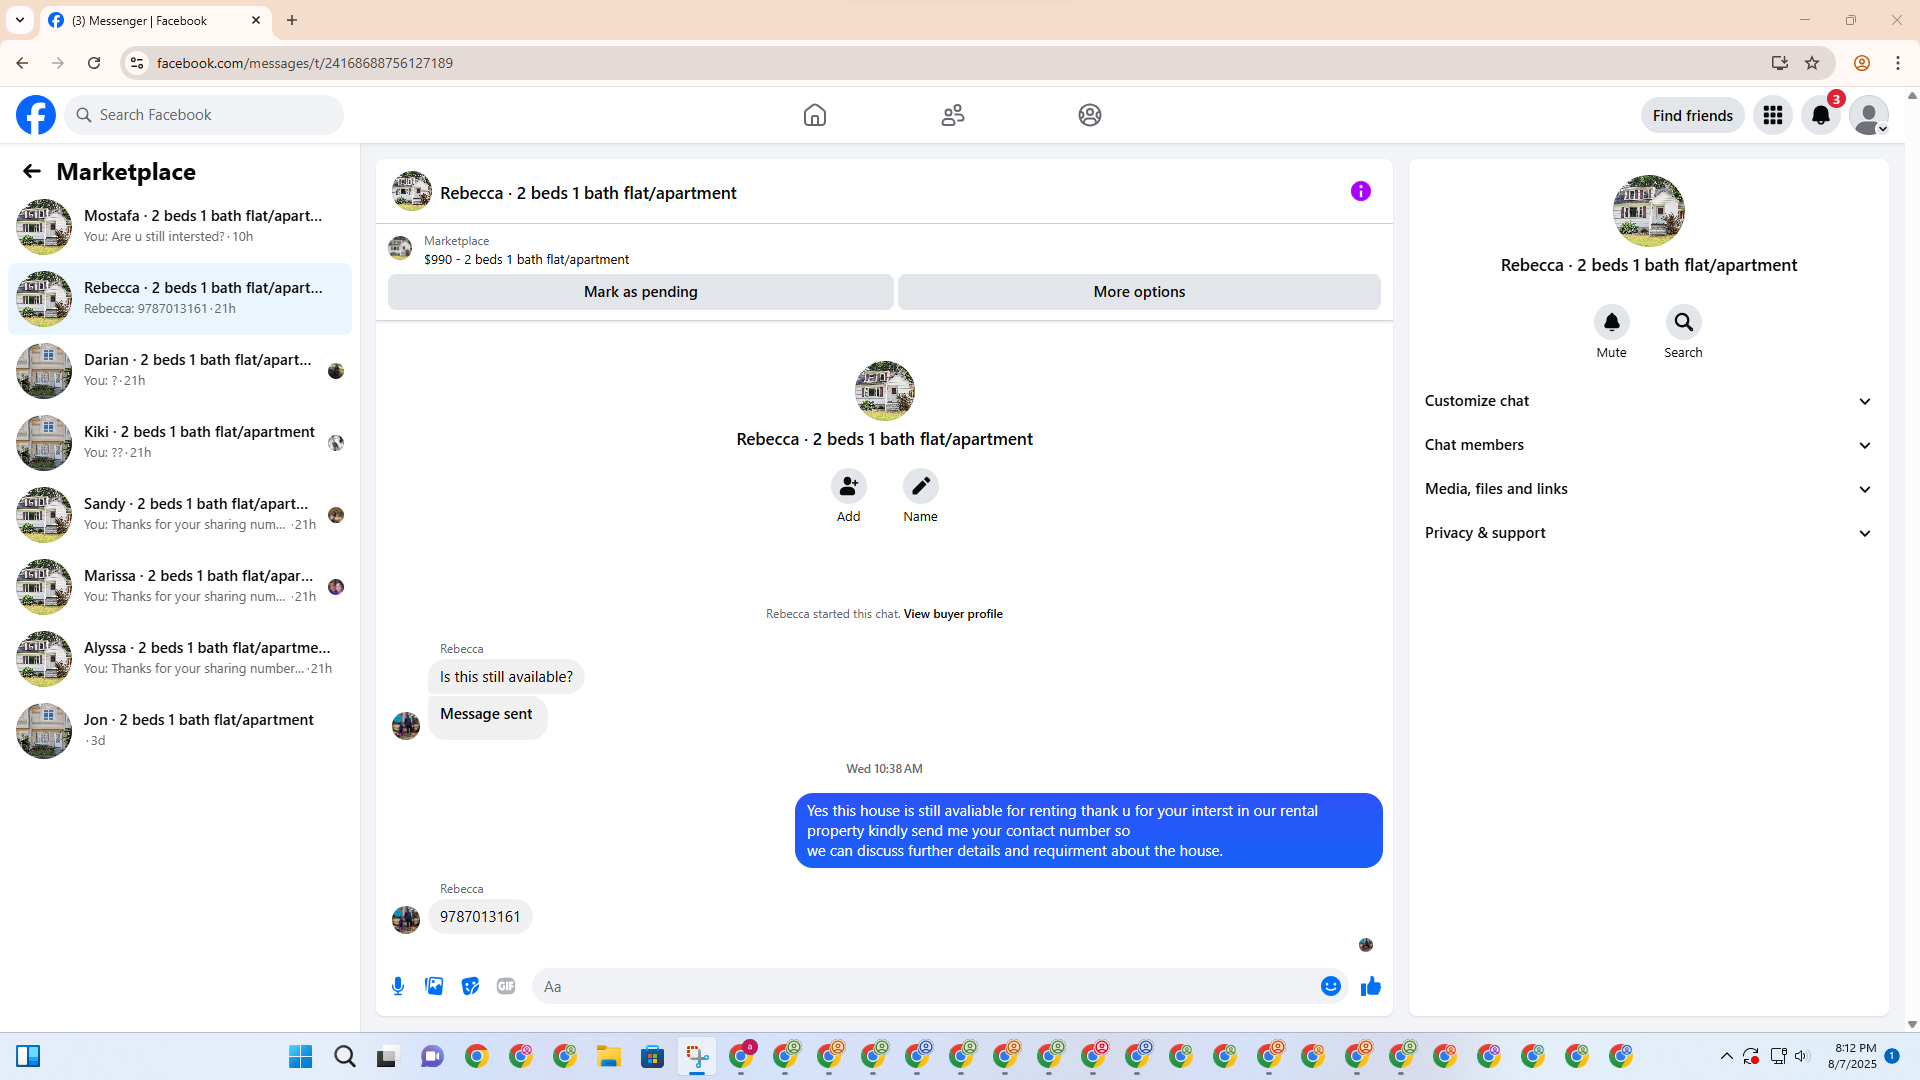Viewport: 1920px width, 1080px height.
Task: Open the Mostafa conversation
Action: click(x=180, y=227)
